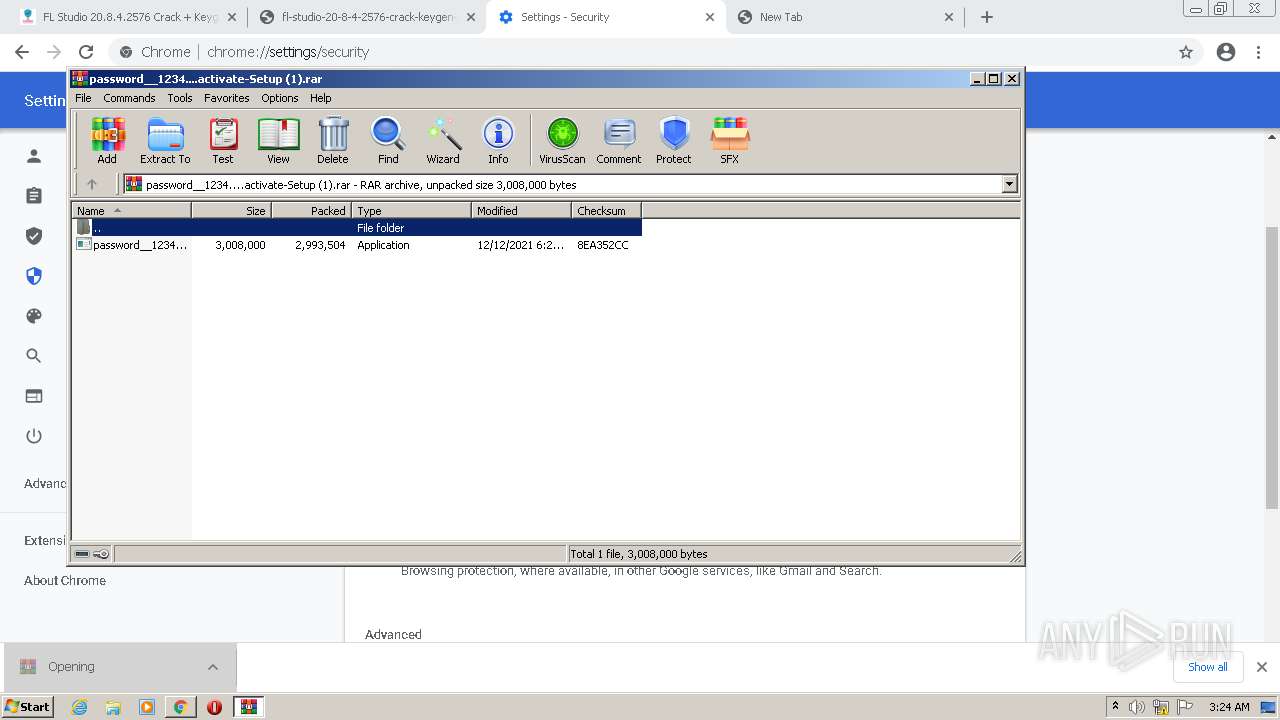Viewport: 1280px width, 720px height.
Task: Open the Chrome profile avatar
Action: click(1226, 52)
